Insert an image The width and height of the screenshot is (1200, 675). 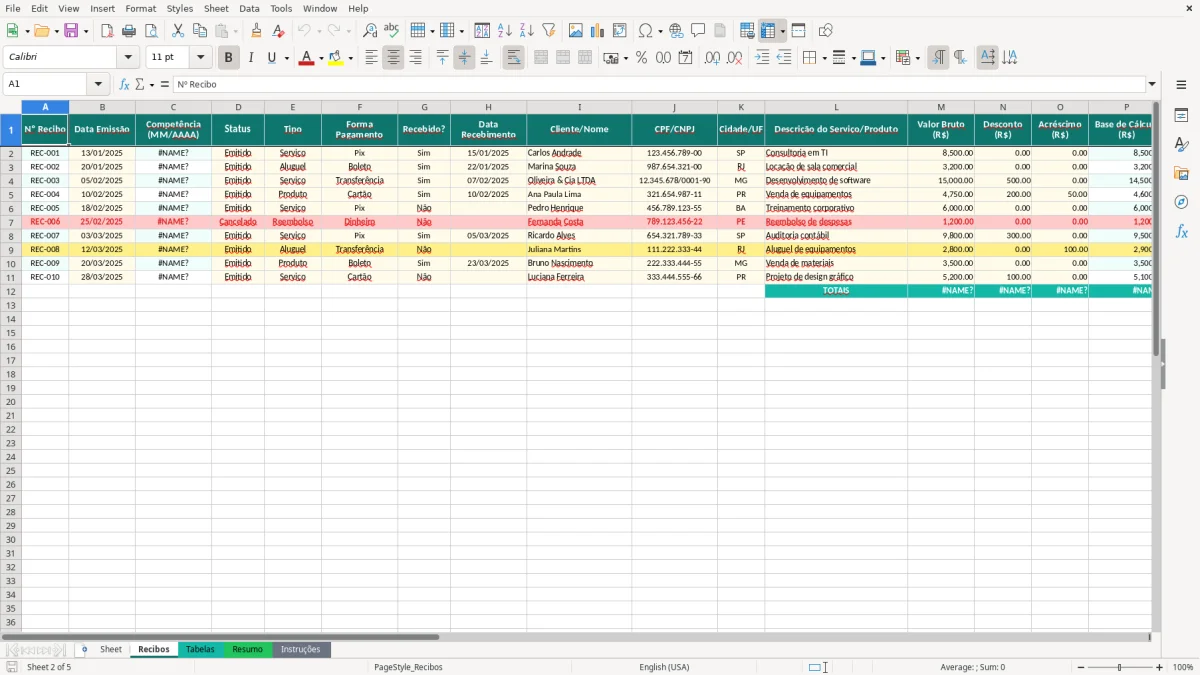[576, 31]
